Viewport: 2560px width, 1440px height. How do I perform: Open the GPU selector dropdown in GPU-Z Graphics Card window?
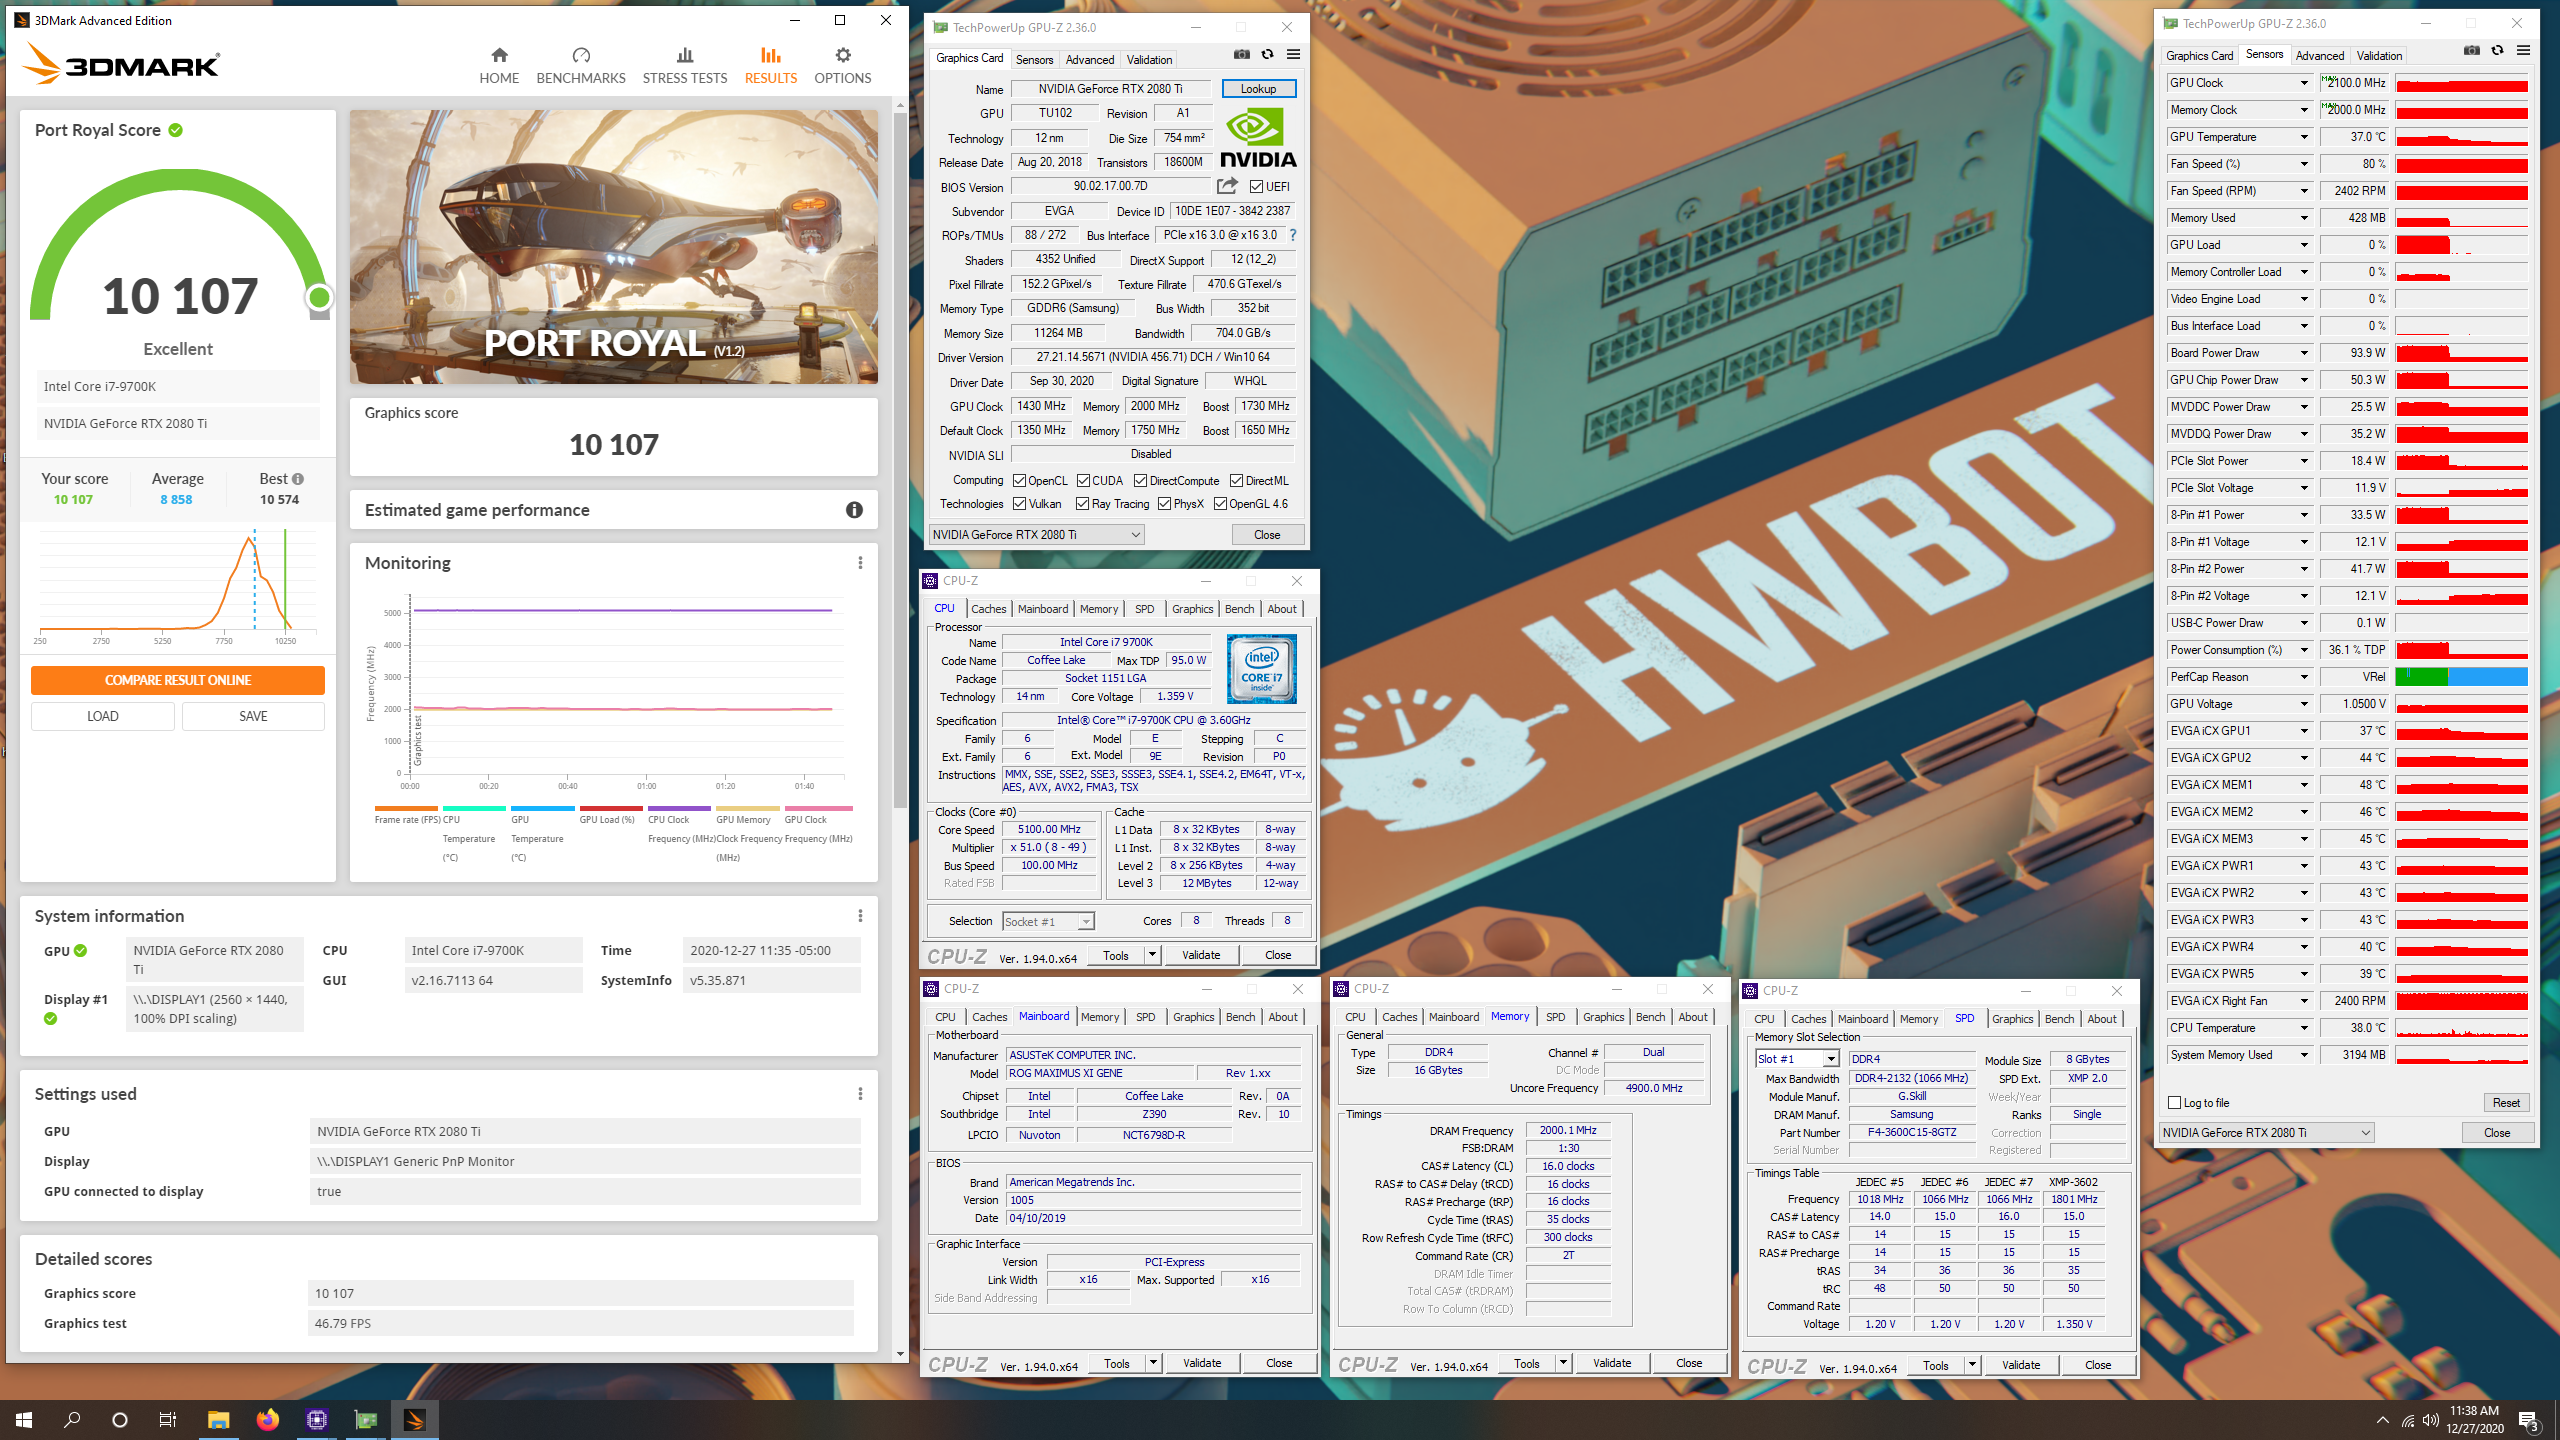[x=1036, y=535]
